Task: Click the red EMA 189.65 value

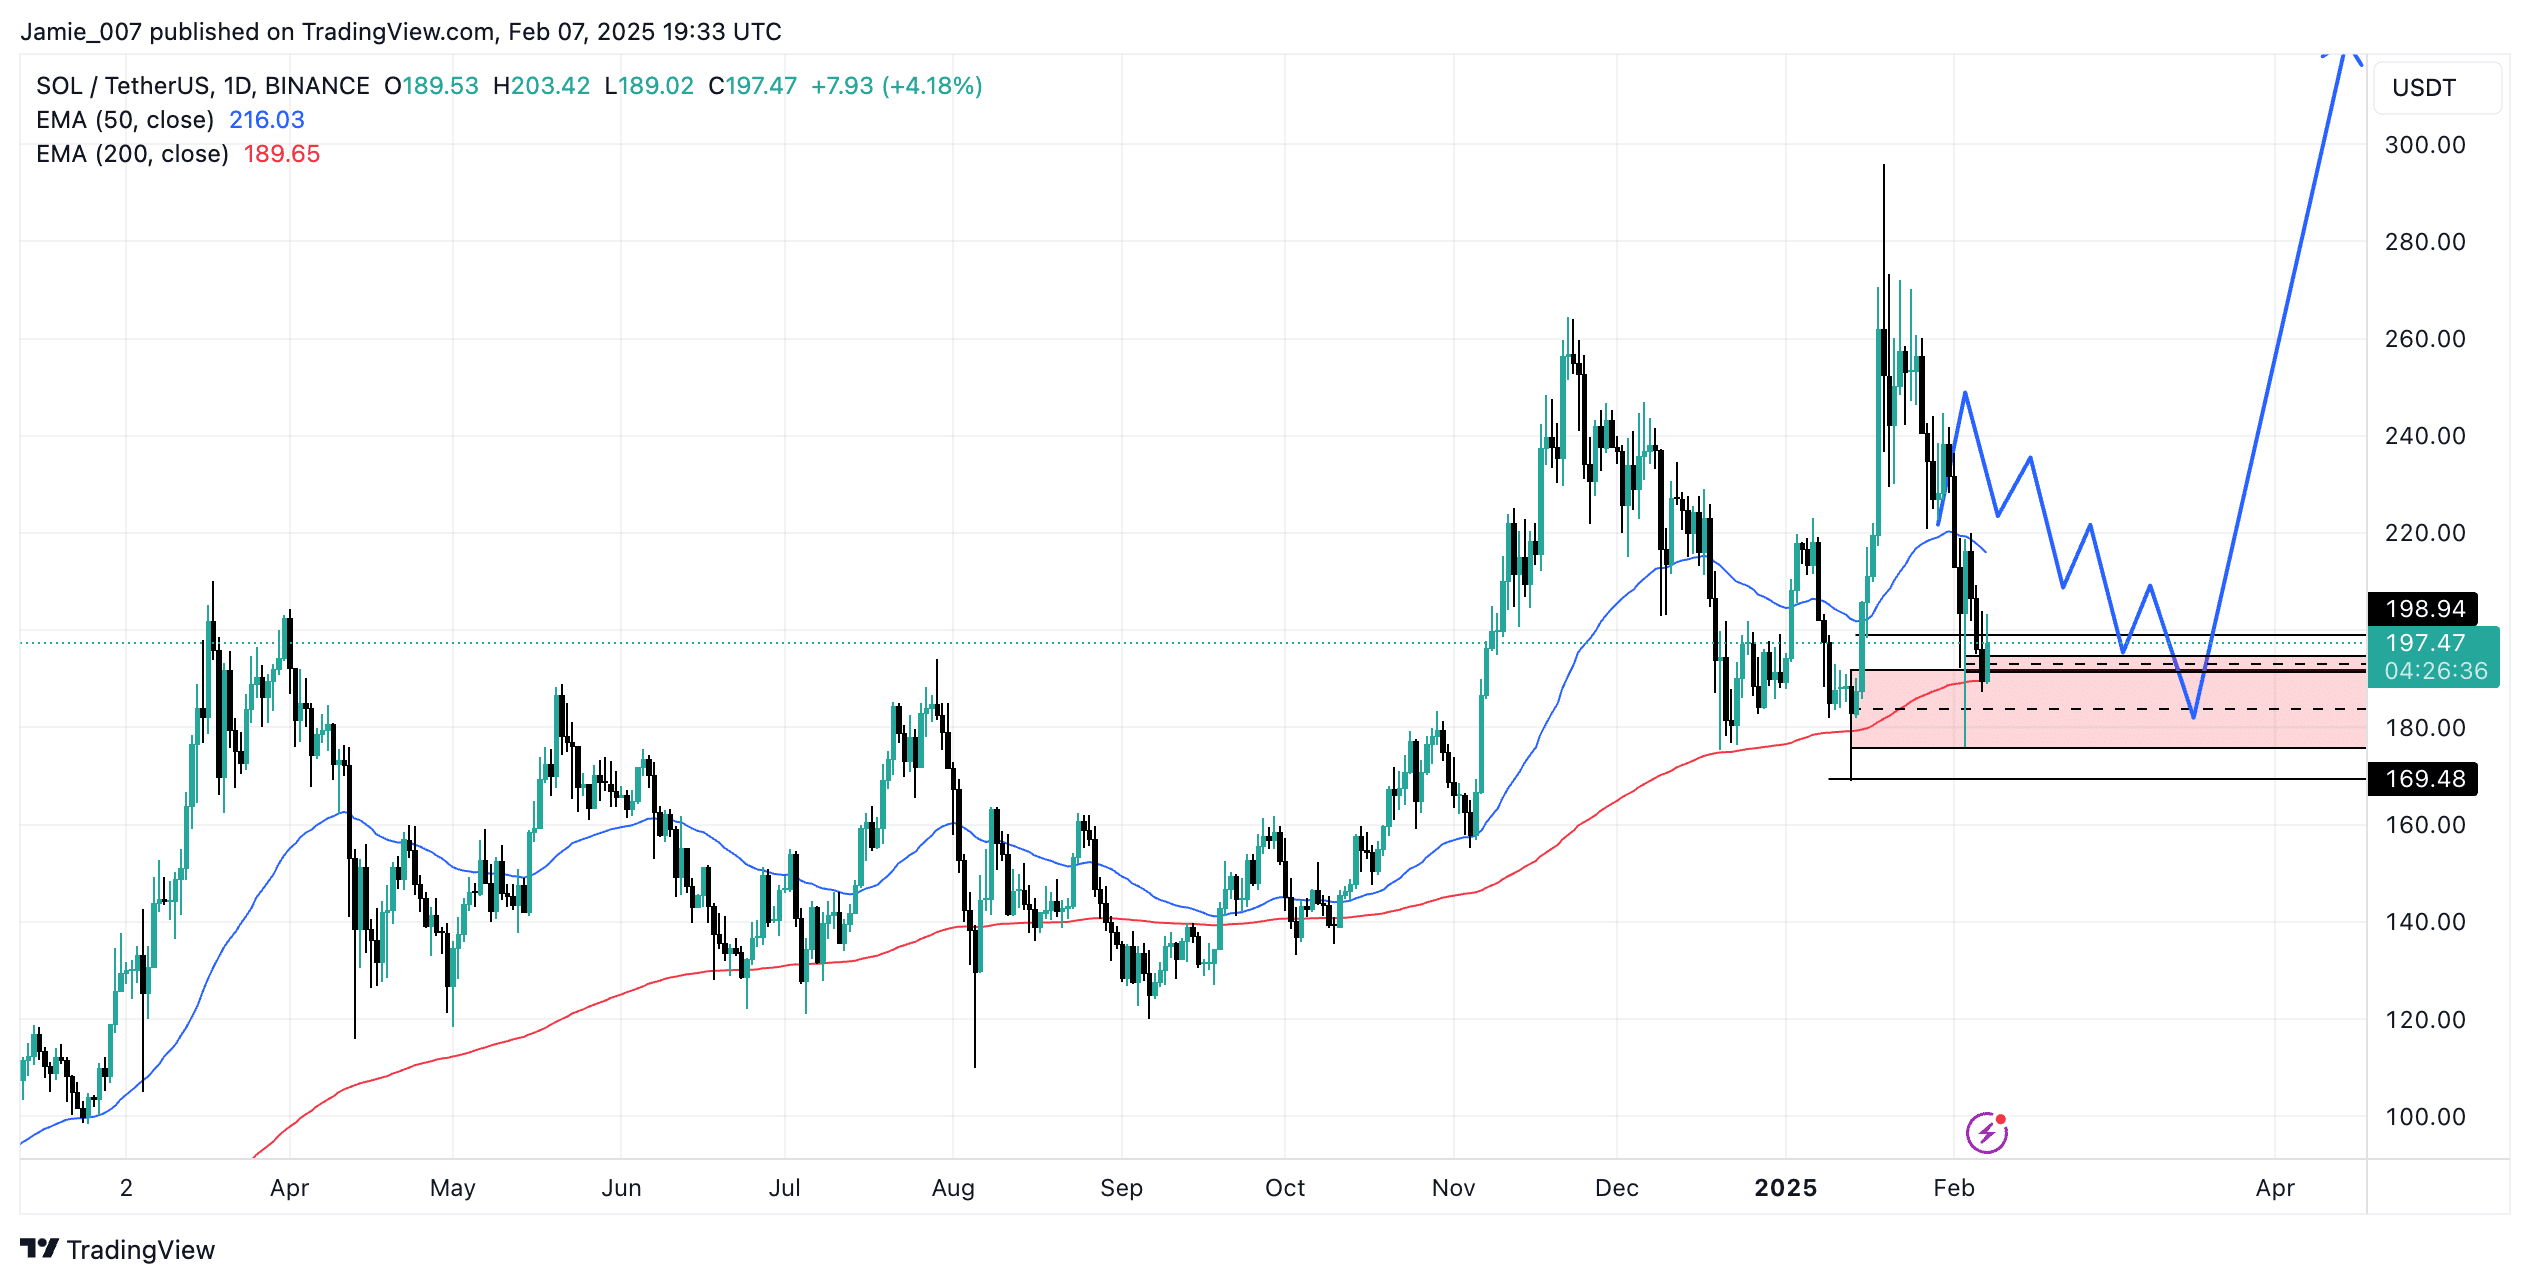Action: (x=281, y=154)
